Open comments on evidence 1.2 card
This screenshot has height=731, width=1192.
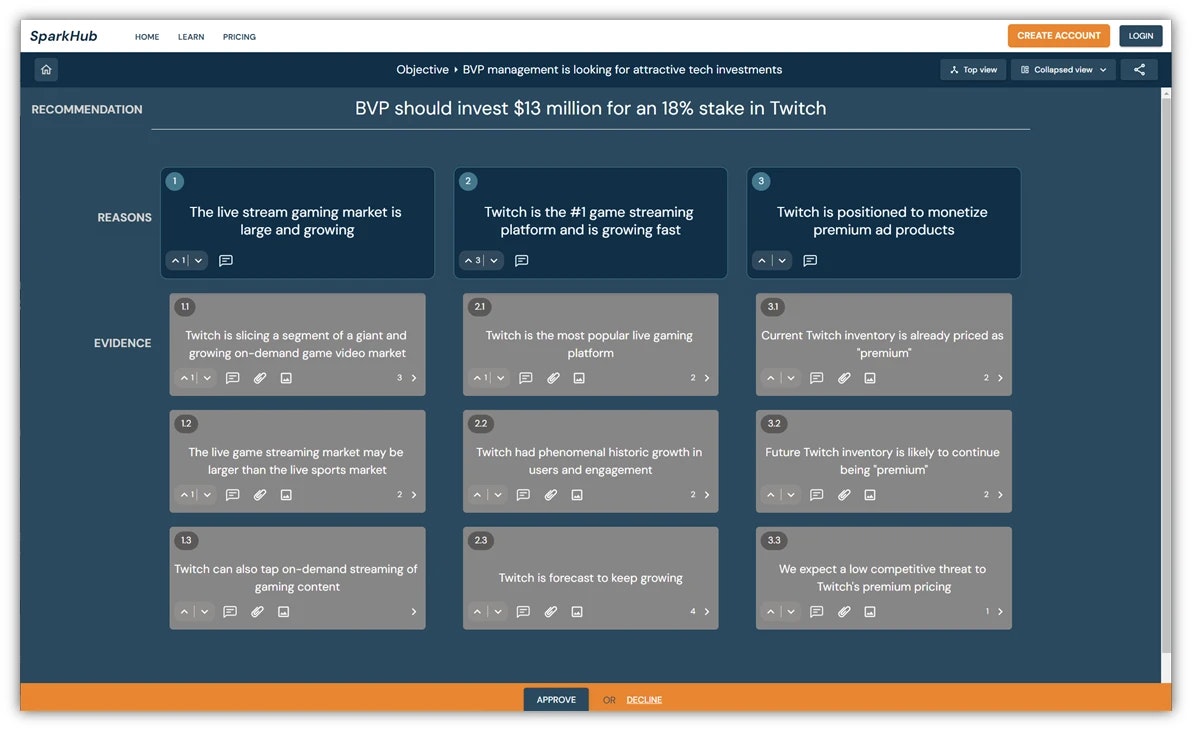point(233,495)
